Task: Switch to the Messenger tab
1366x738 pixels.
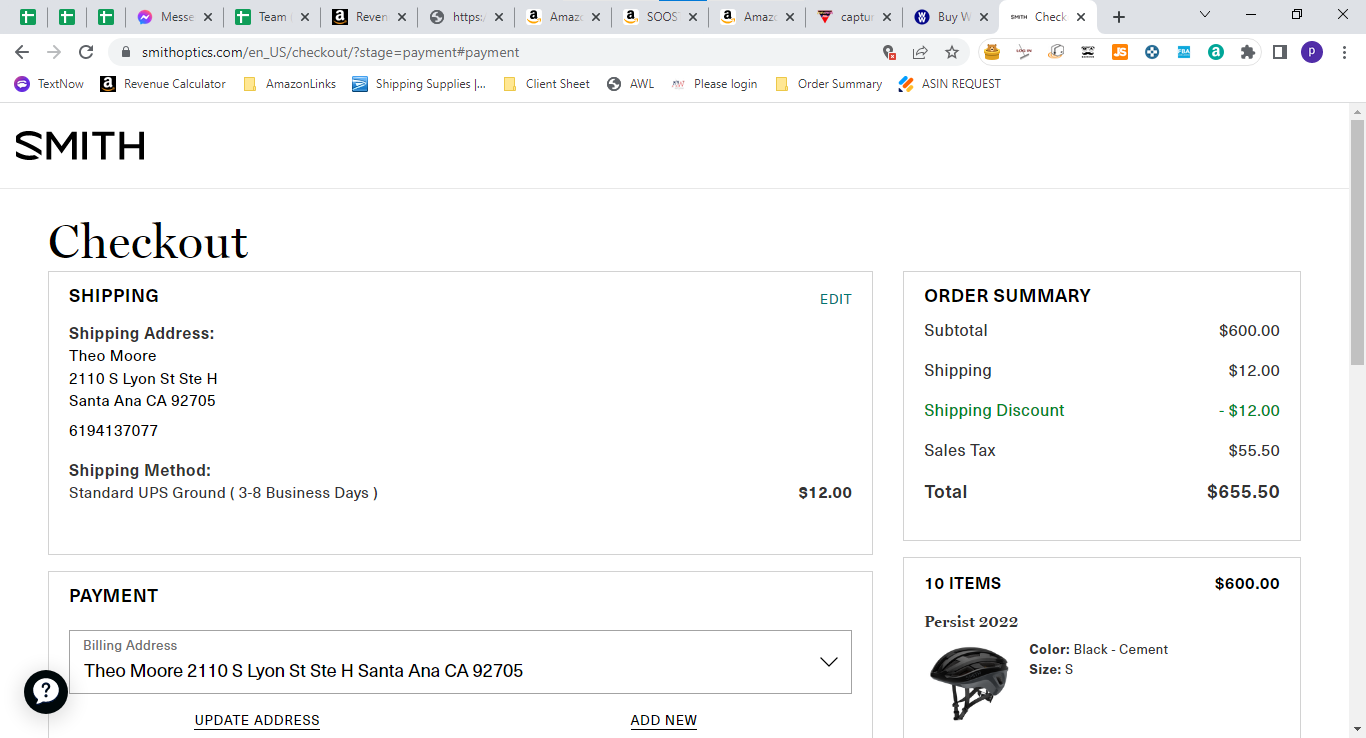Action: (174, 17)
